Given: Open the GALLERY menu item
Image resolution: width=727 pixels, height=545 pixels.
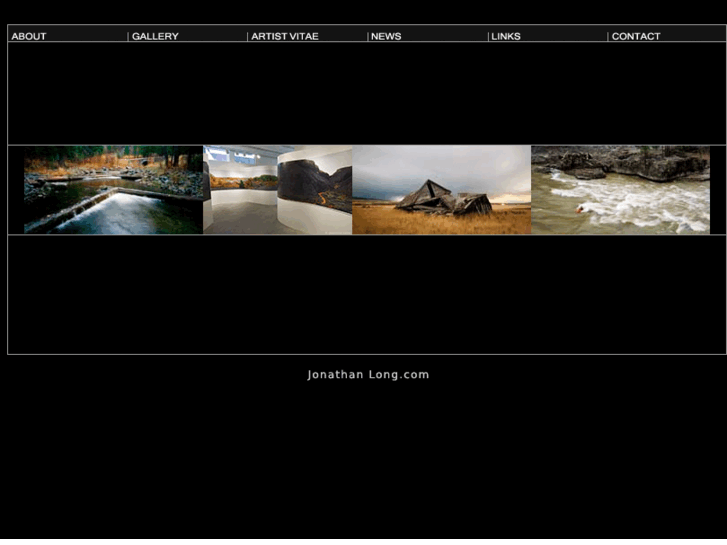Looking at the screenshot, I should click(155, 36).
